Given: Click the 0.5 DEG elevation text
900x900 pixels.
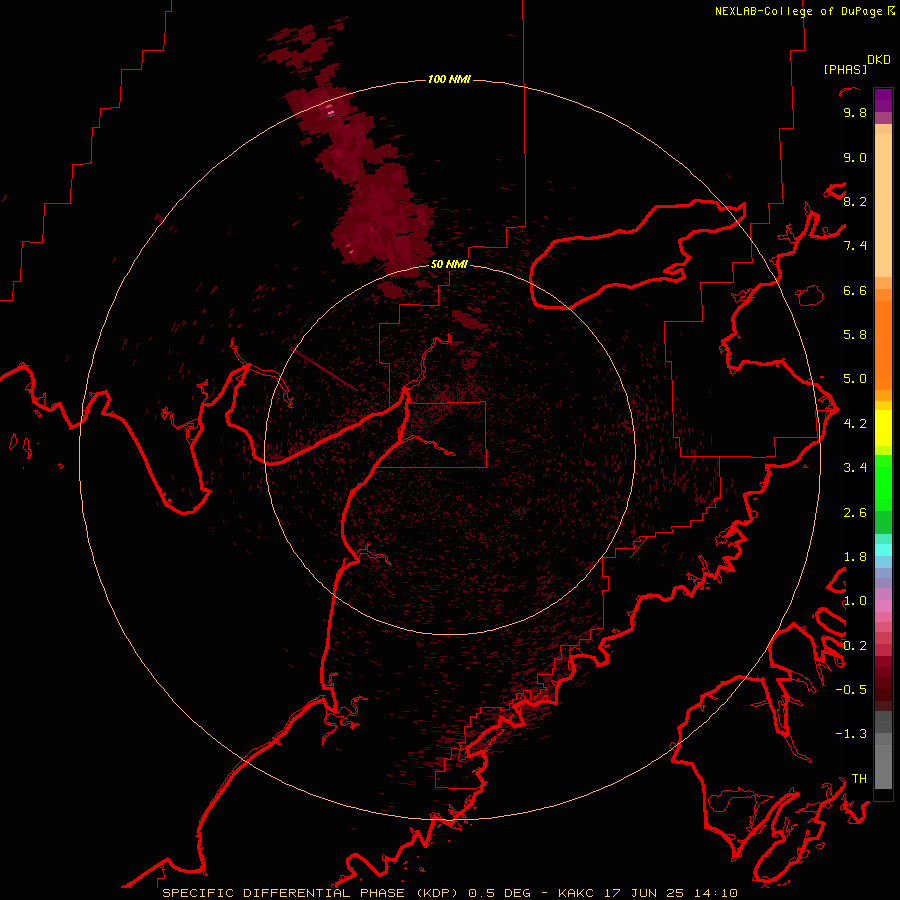Looking at the screenshot, I should pyautogui.click(x=499, y=893).
